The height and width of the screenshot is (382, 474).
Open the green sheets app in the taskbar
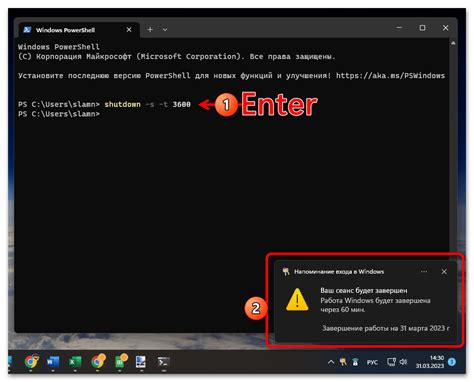[x=121, y=361]
